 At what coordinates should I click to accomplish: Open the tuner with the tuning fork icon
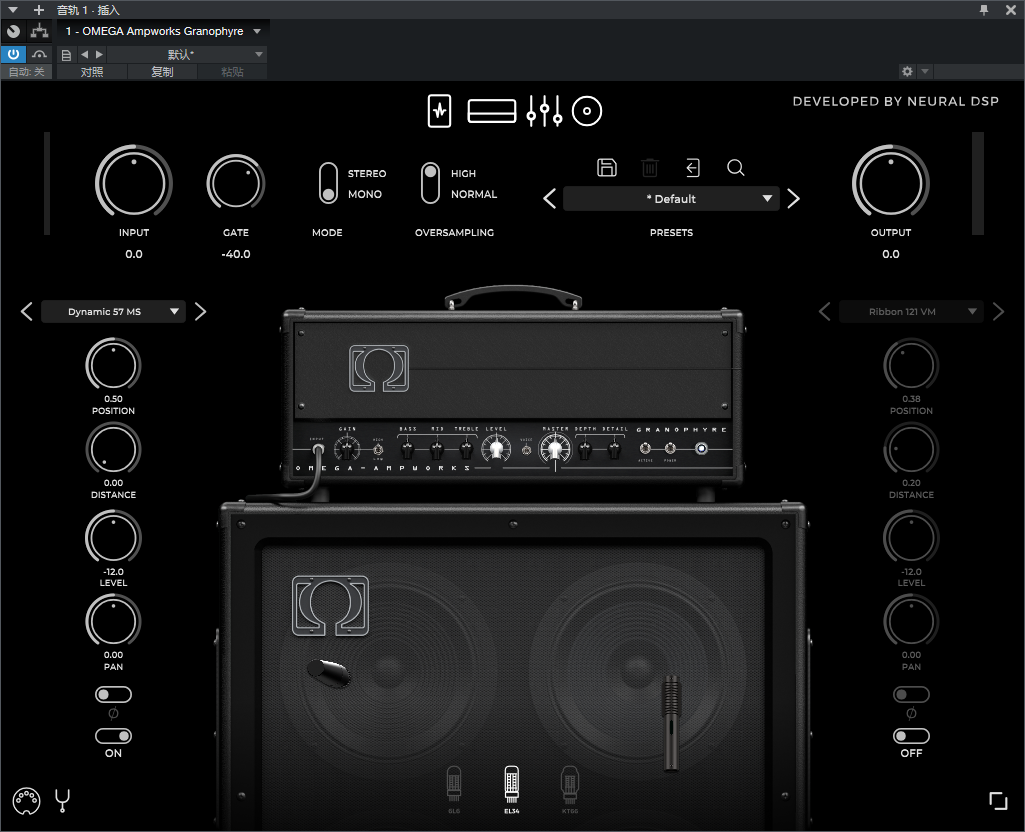tap(63, 800)
